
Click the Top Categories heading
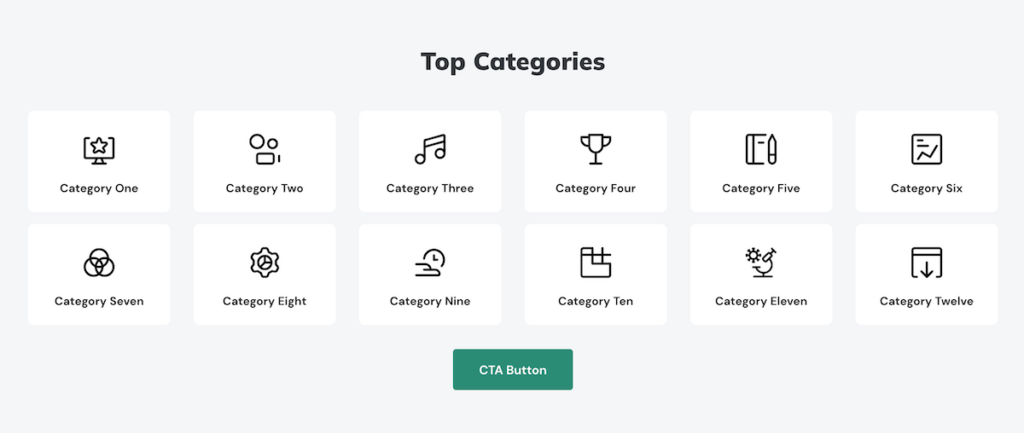click(x=512, y=62)
